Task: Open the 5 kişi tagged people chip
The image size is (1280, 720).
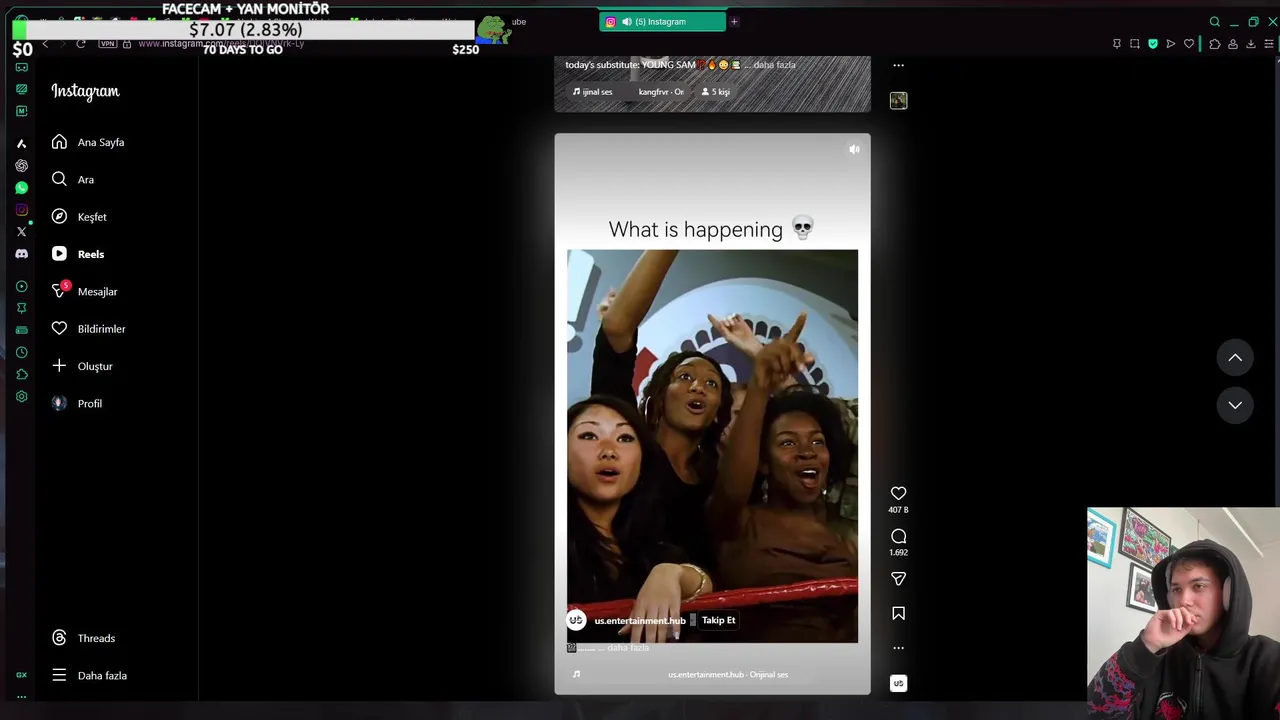Action: [715, 92]
